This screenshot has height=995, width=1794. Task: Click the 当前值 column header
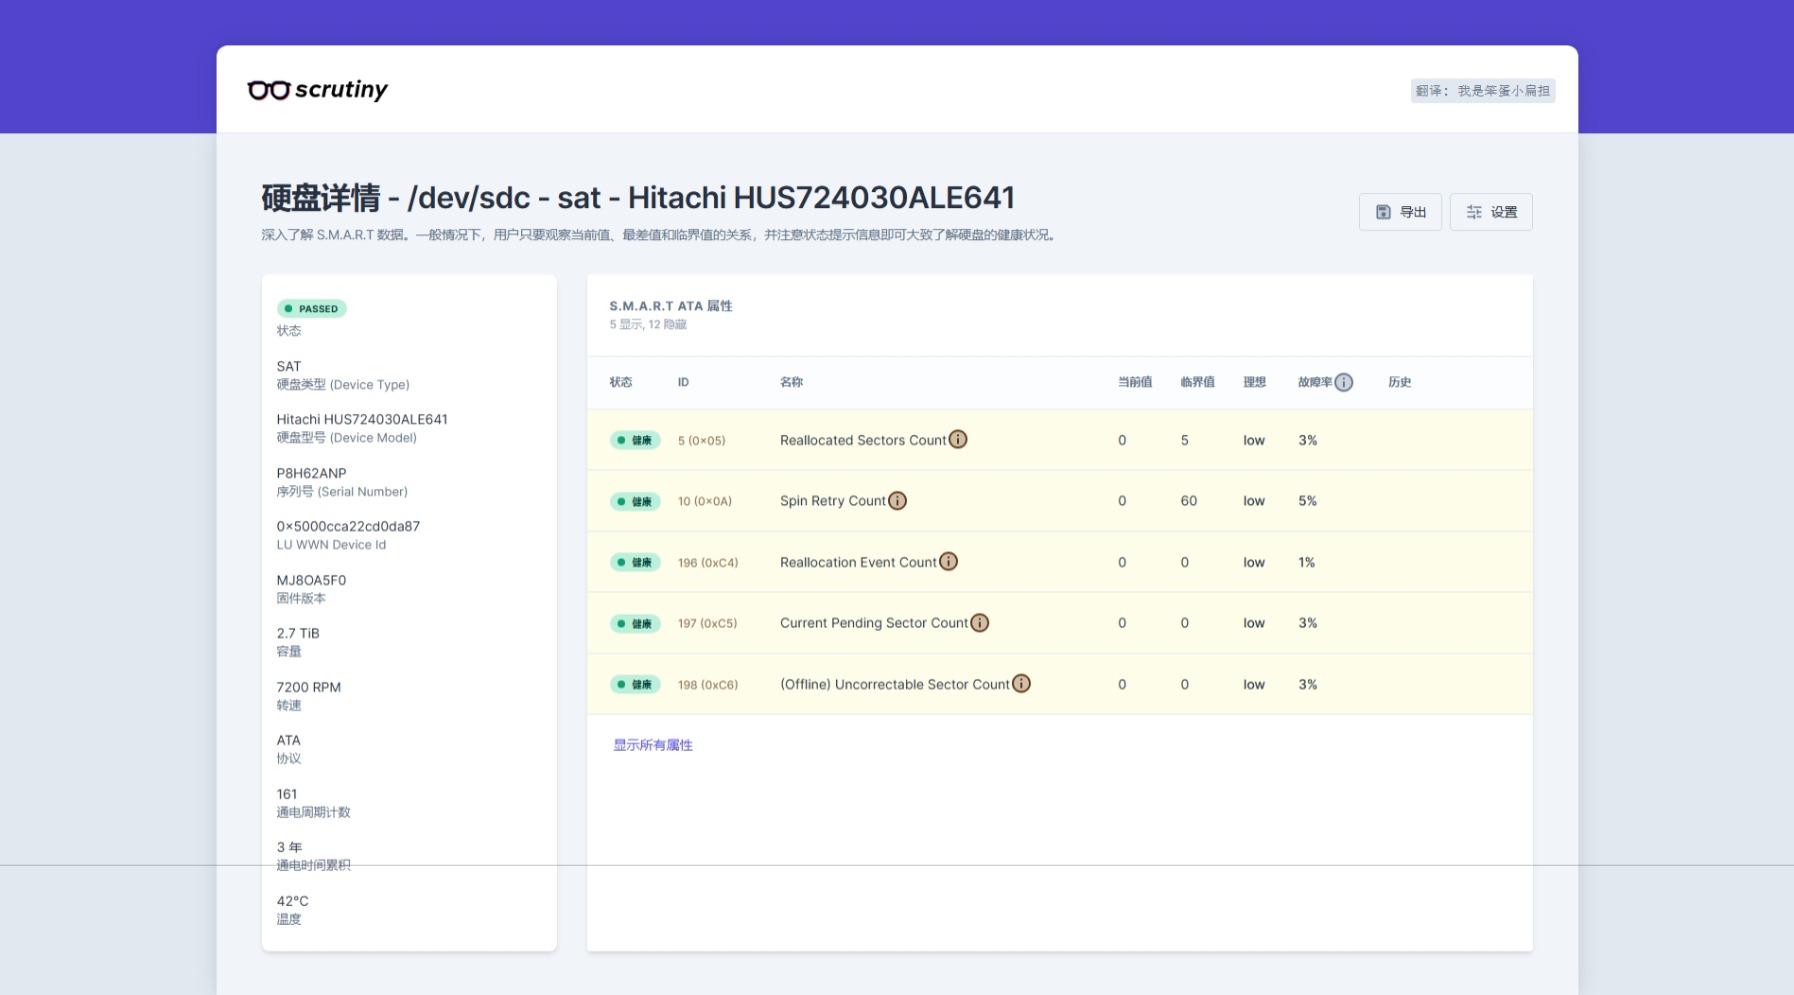tap(1134, 382)
